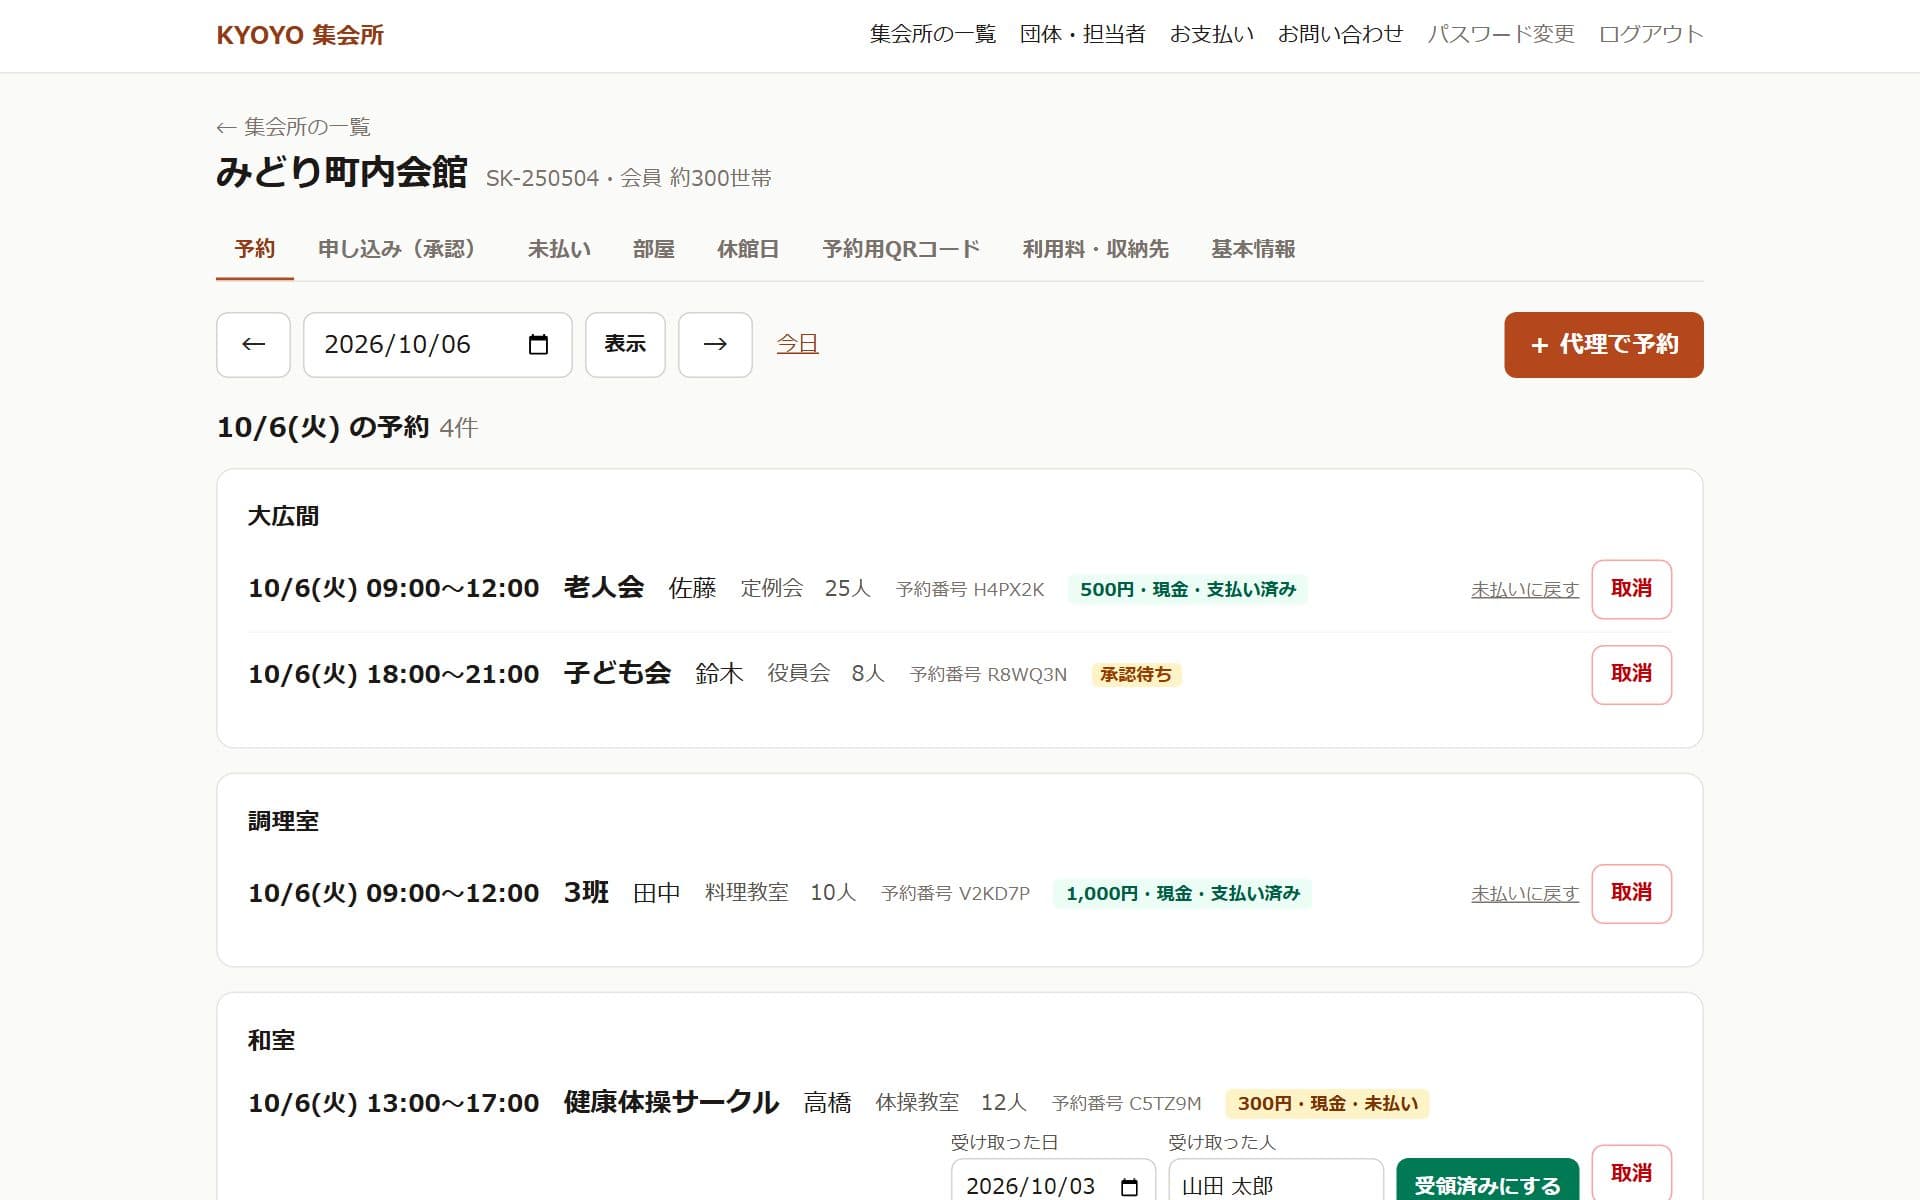Screen dimensions: 1920x1200
Task: Focus 受け取った人 field with 山田 太郎
Action: click(x=1276, y=1182)
